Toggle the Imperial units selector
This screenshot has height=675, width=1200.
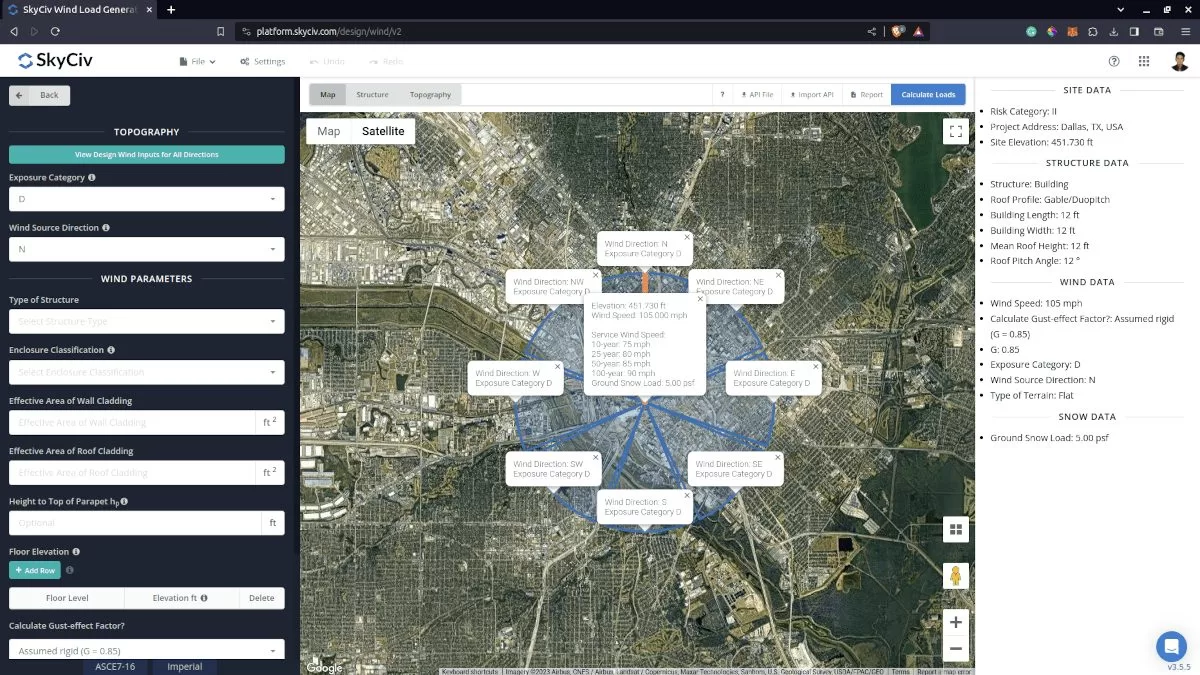pyautogui.click(x=185, y=667)
